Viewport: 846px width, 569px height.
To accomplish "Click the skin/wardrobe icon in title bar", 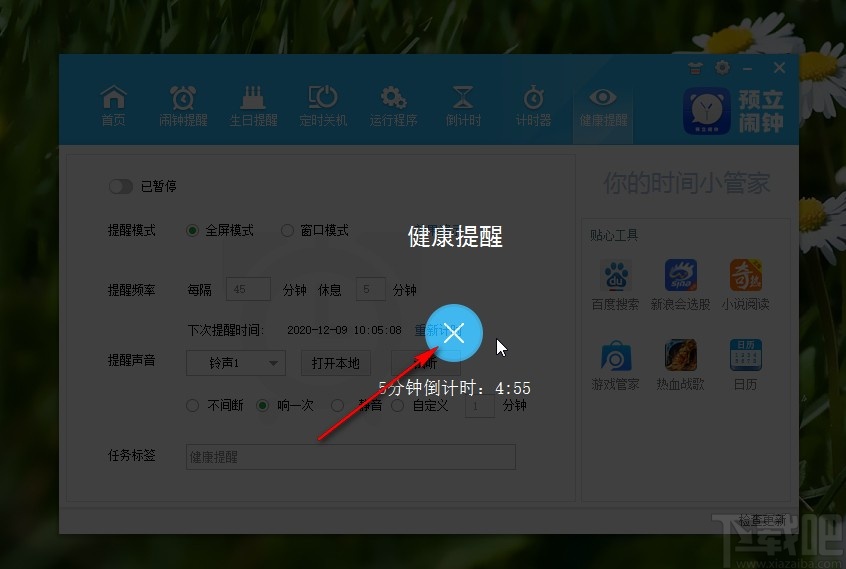I will 695,68.
